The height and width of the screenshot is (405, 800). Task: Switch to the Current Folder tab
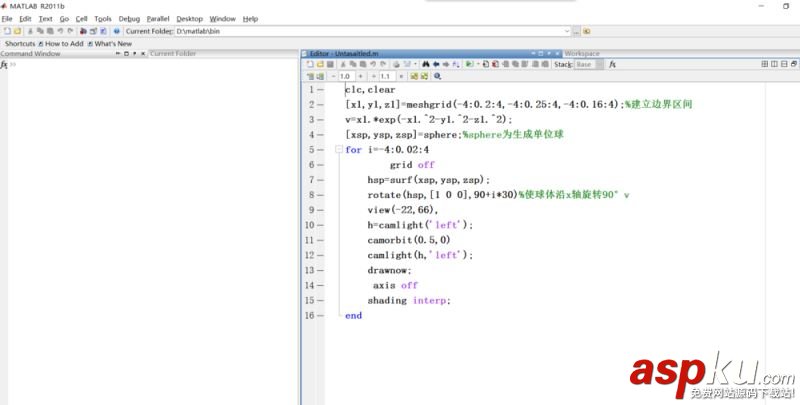173,53
